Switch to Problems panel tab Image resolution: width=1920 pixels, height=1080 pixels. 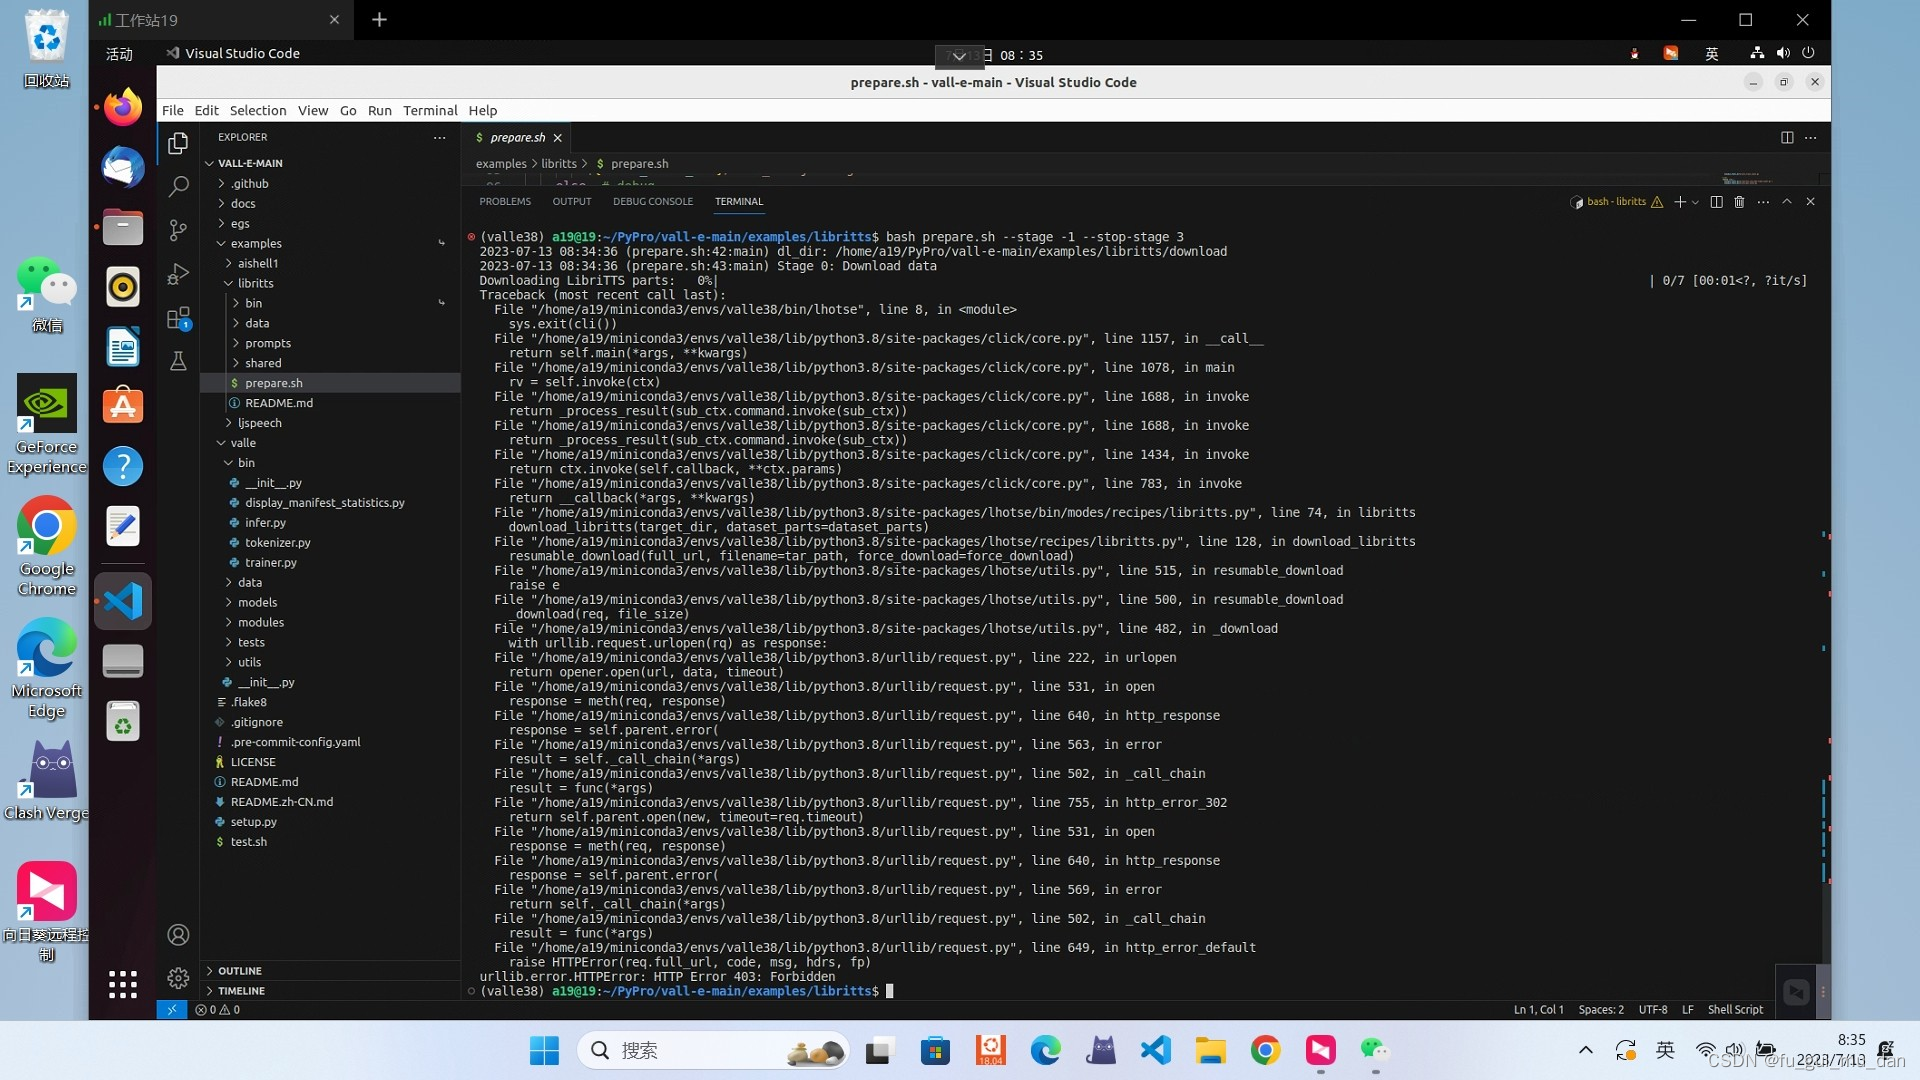[x=505, y=202]
